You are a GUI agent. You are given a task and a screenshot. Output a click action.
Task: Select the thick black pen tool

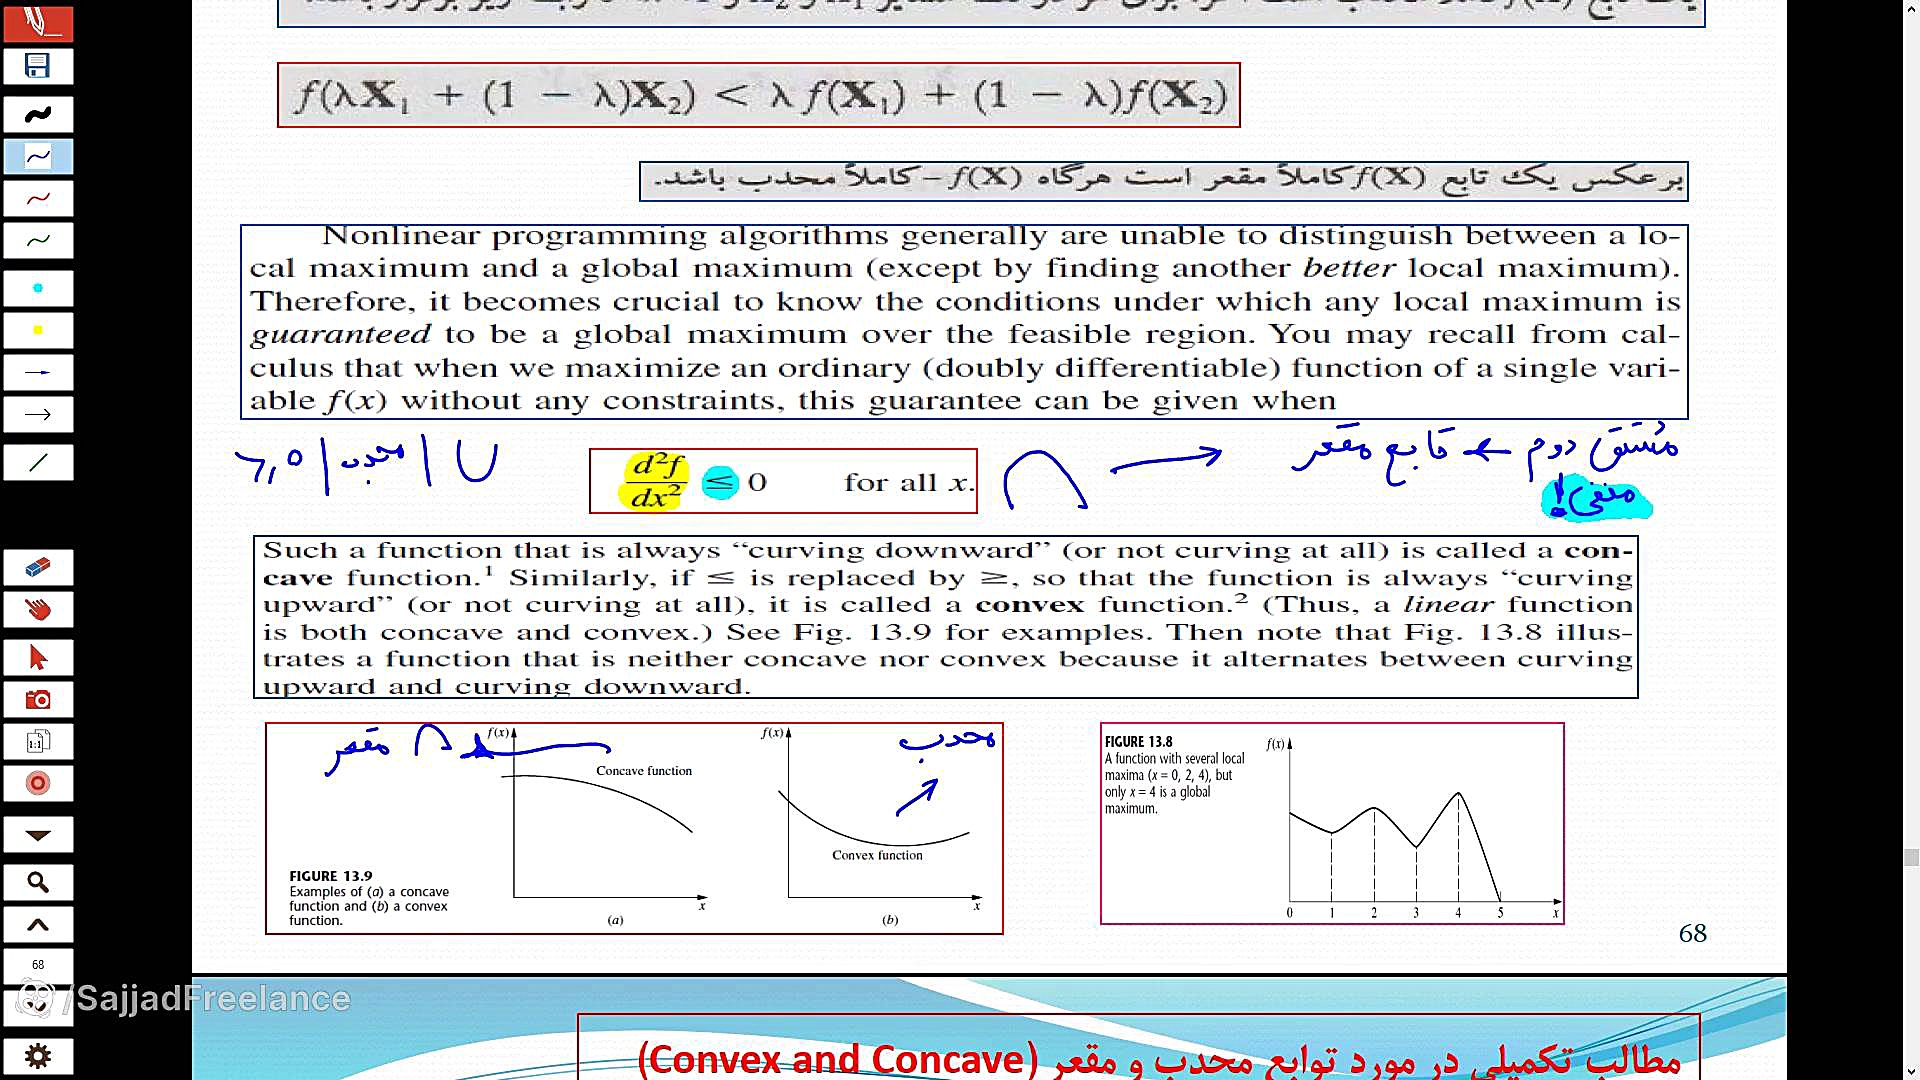[38, 114]
